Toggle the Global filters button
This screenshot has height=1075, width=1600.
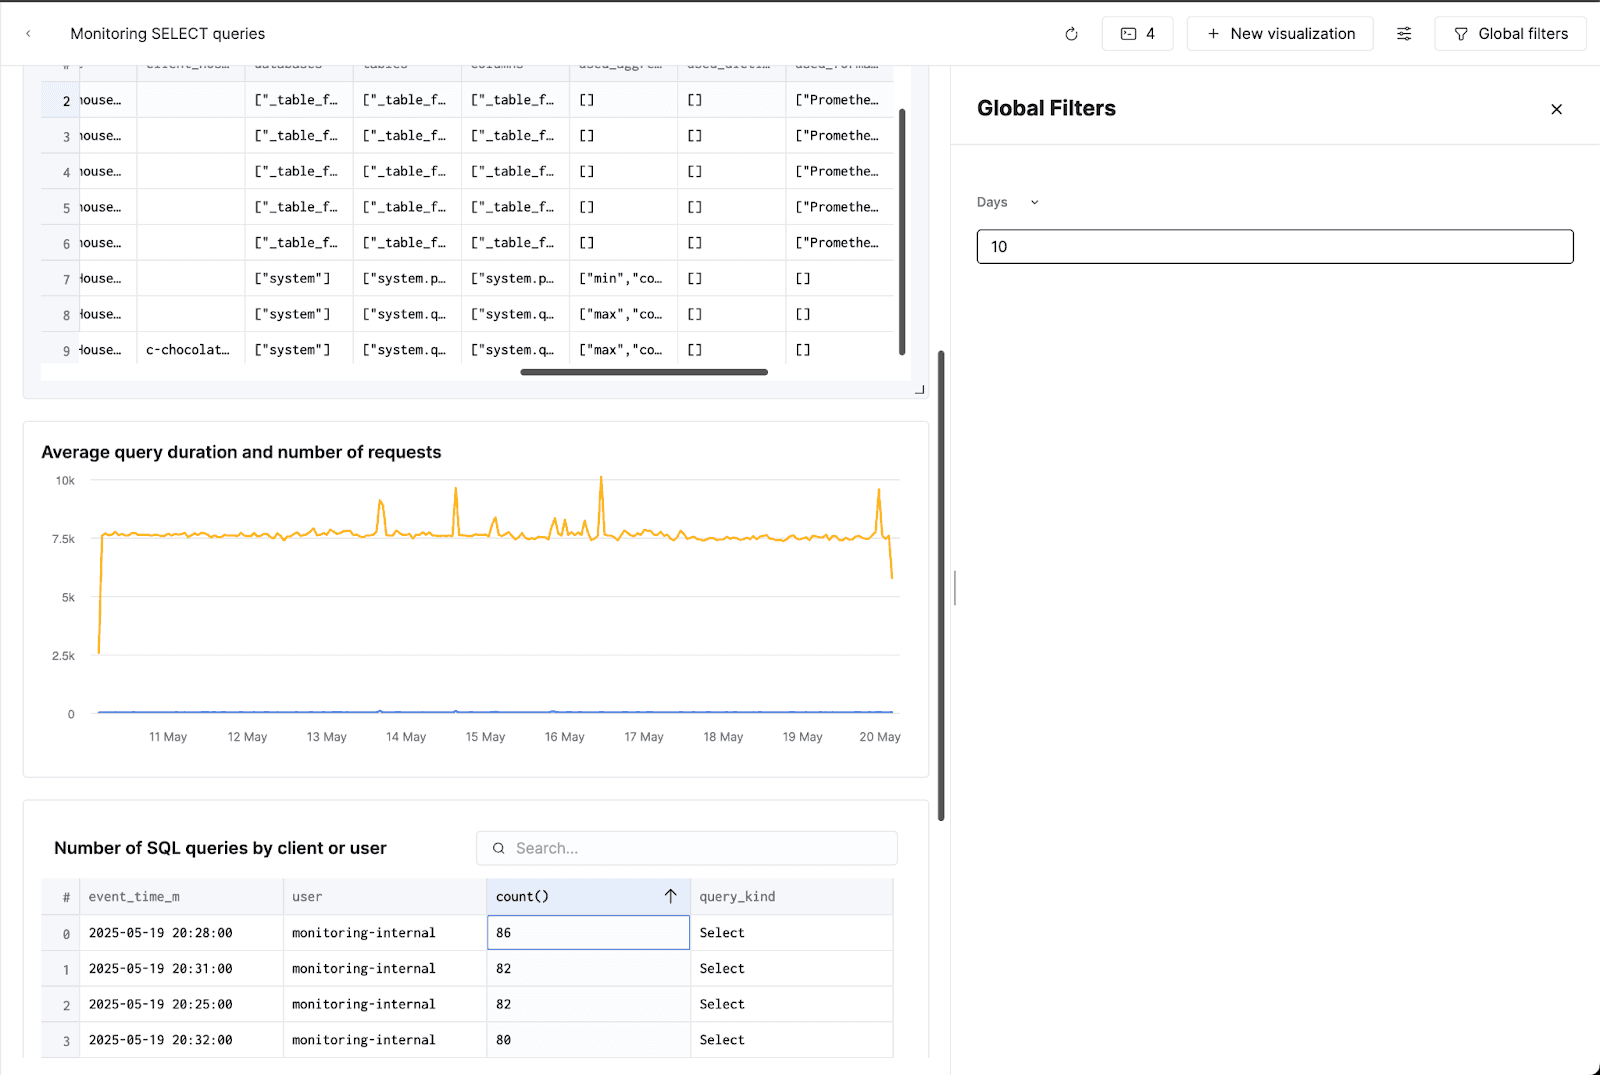[x=1510, y=34]
